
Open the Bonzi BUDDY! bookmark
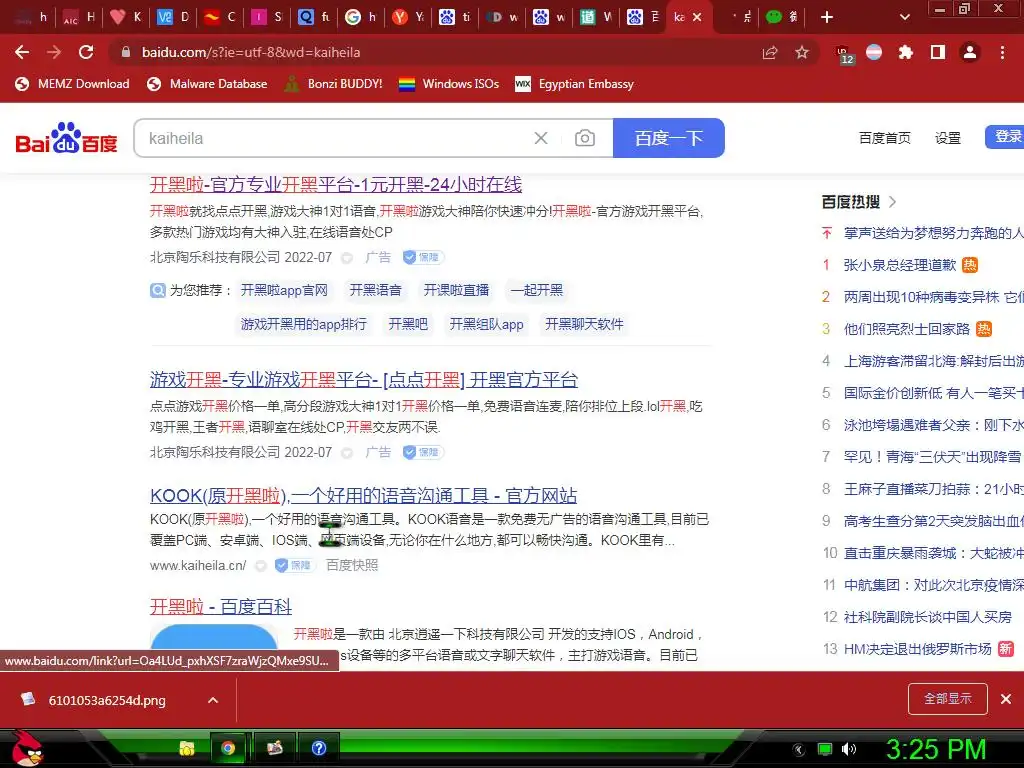pos(334,84)
